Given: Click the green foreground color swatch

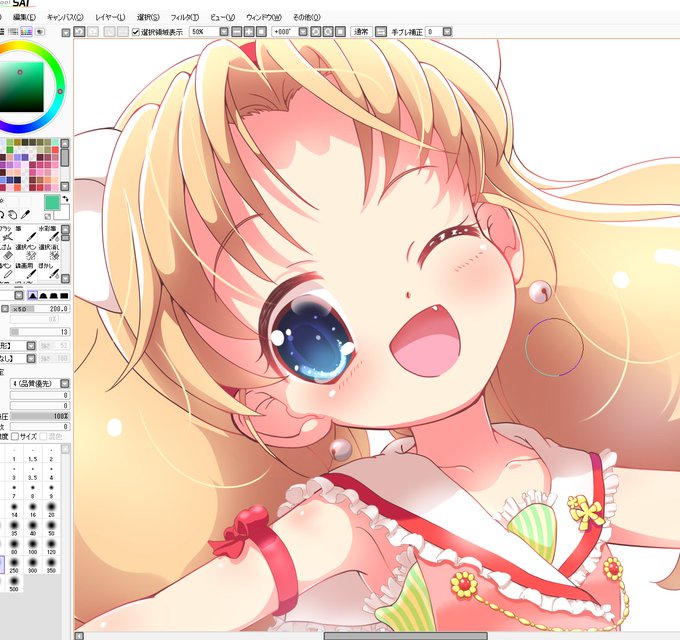Looking at the screenshot, I should tap(52, 202).
